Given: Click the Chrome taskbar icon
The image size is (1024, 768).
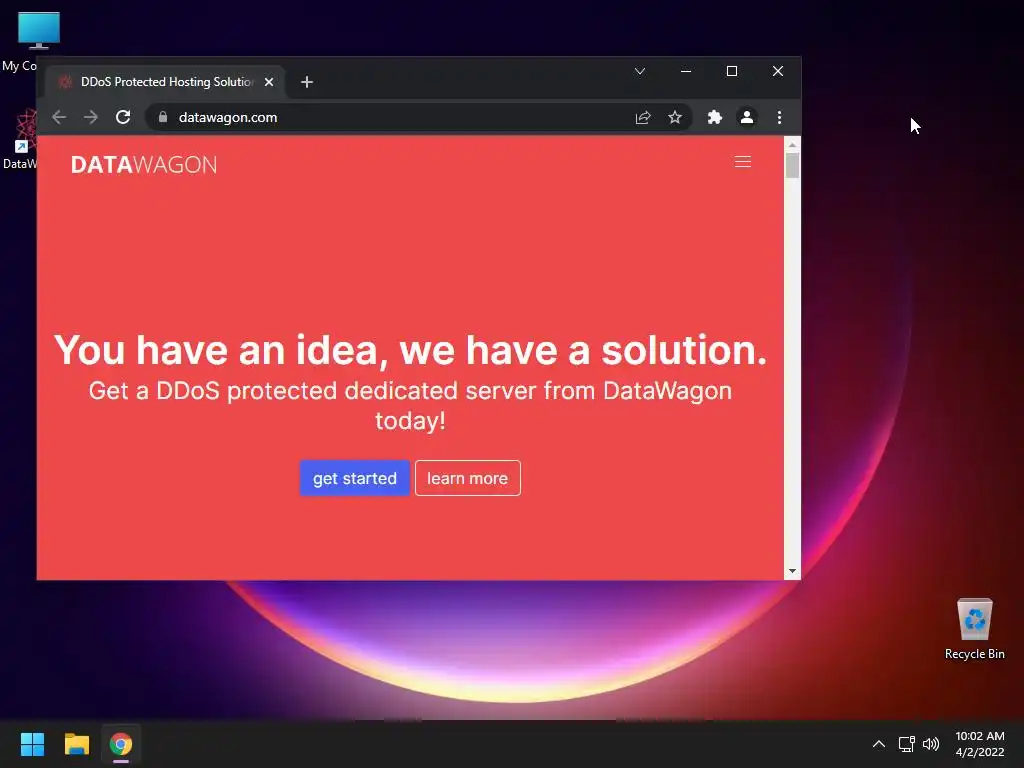Looking at the screenshot, I should [x=121, y=744].
